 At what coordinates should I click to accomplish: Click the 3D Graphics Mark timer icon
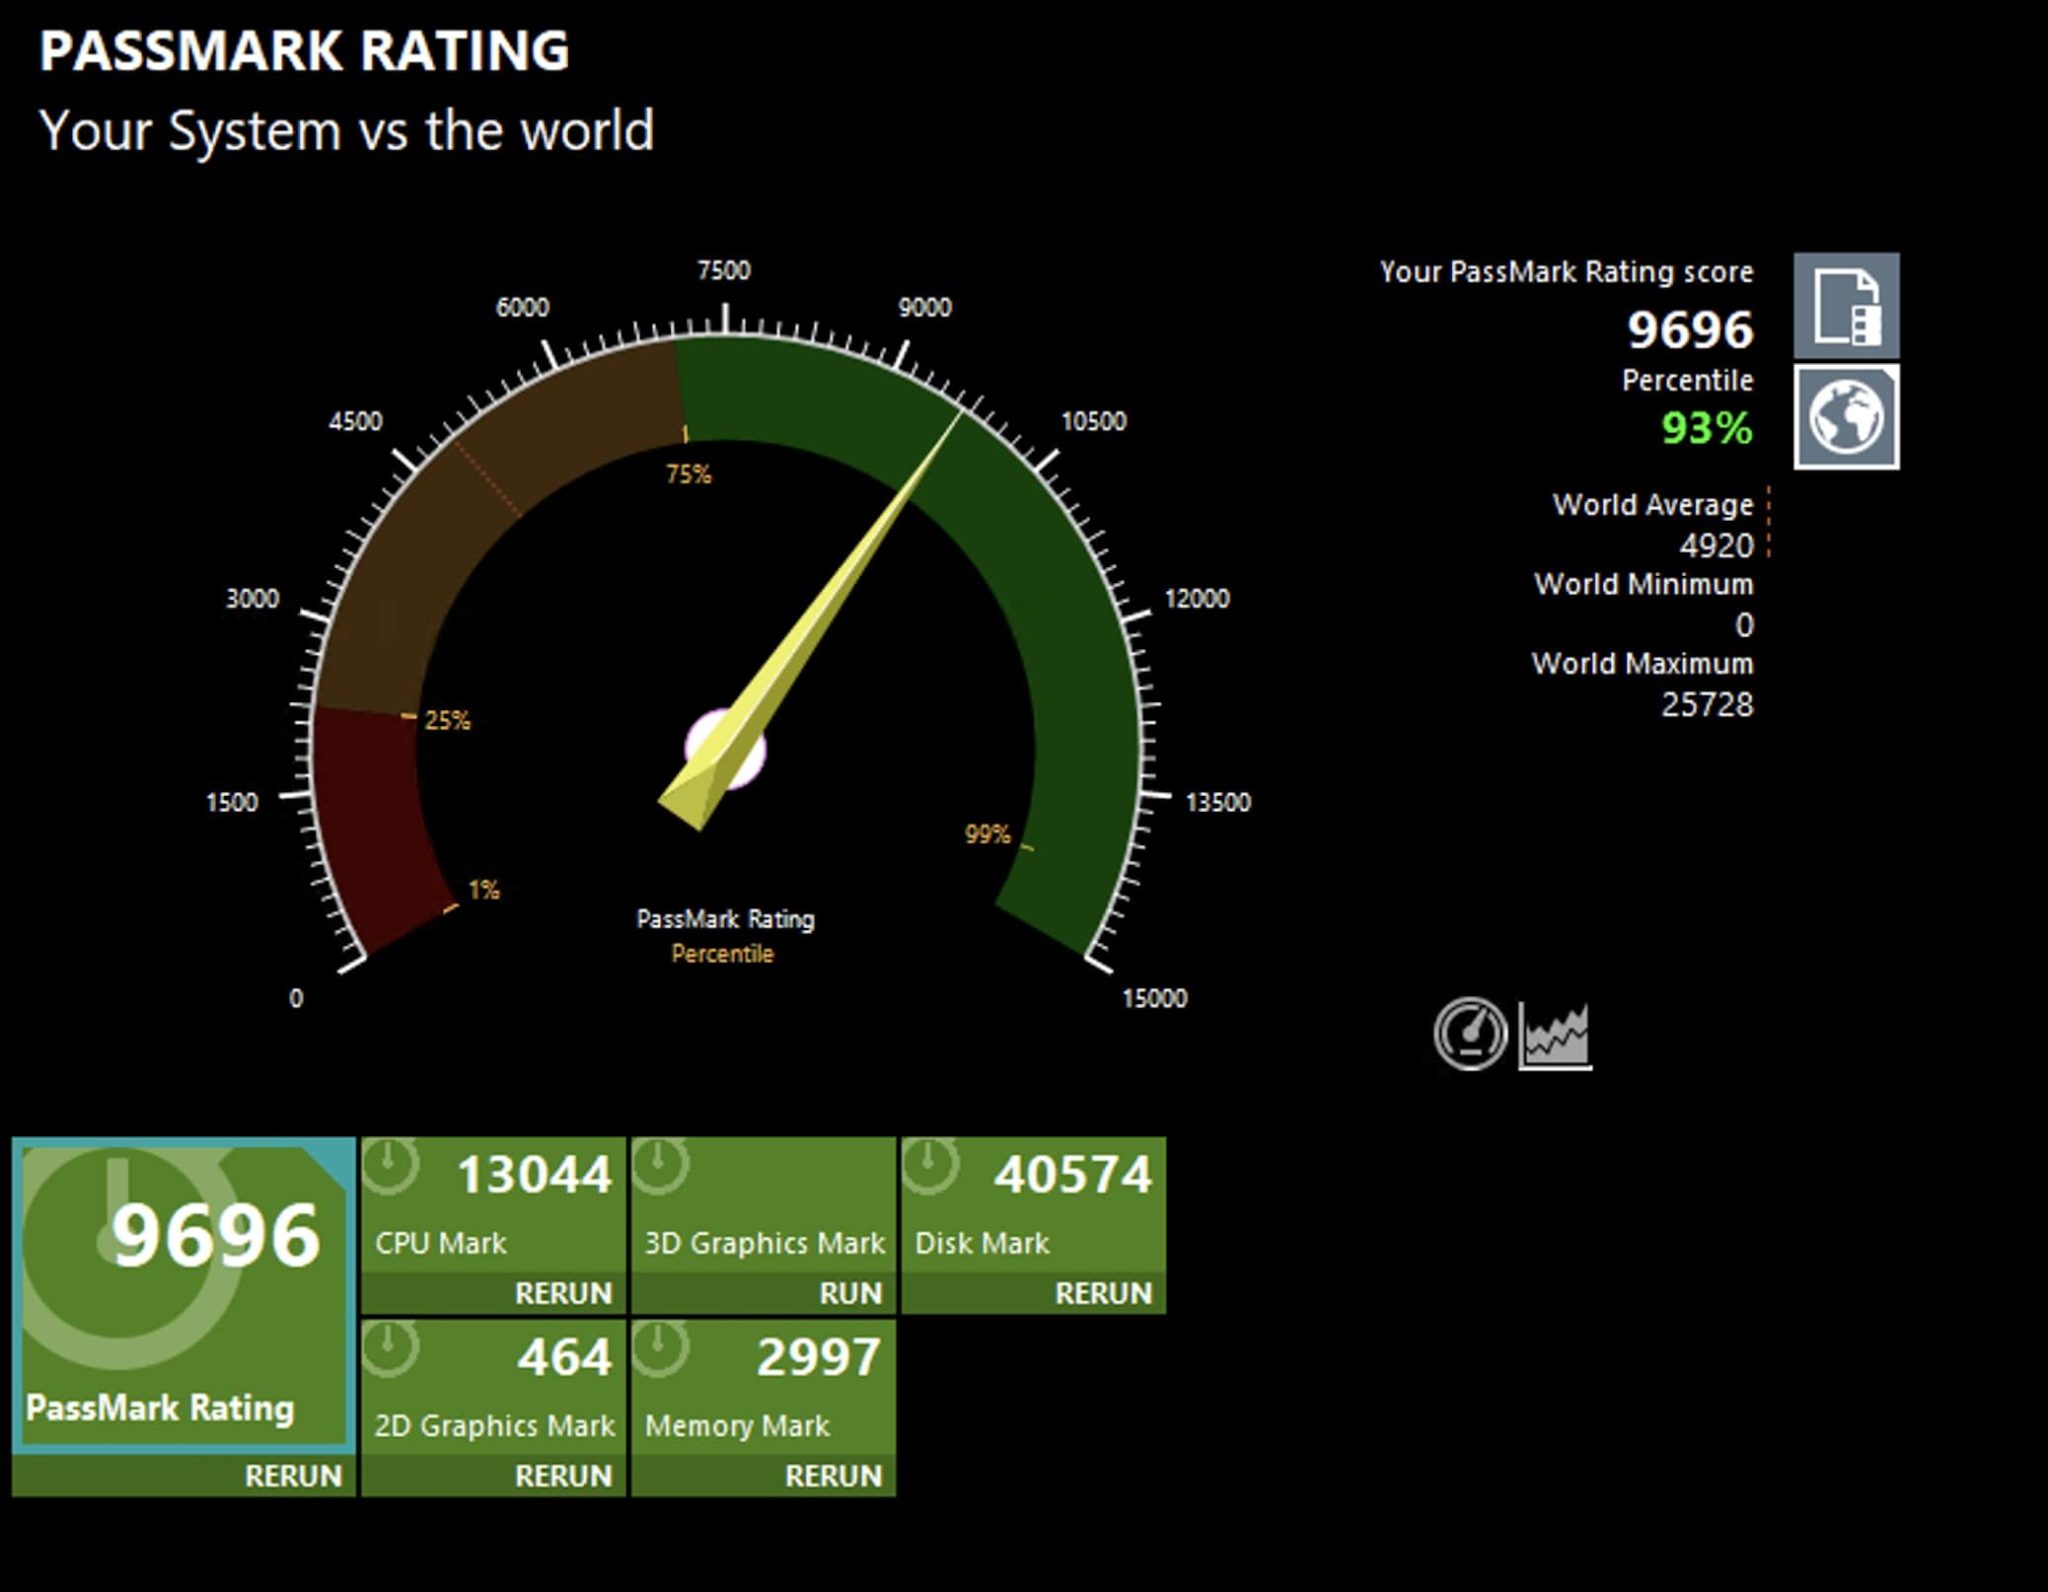(x=661, y=1166)
